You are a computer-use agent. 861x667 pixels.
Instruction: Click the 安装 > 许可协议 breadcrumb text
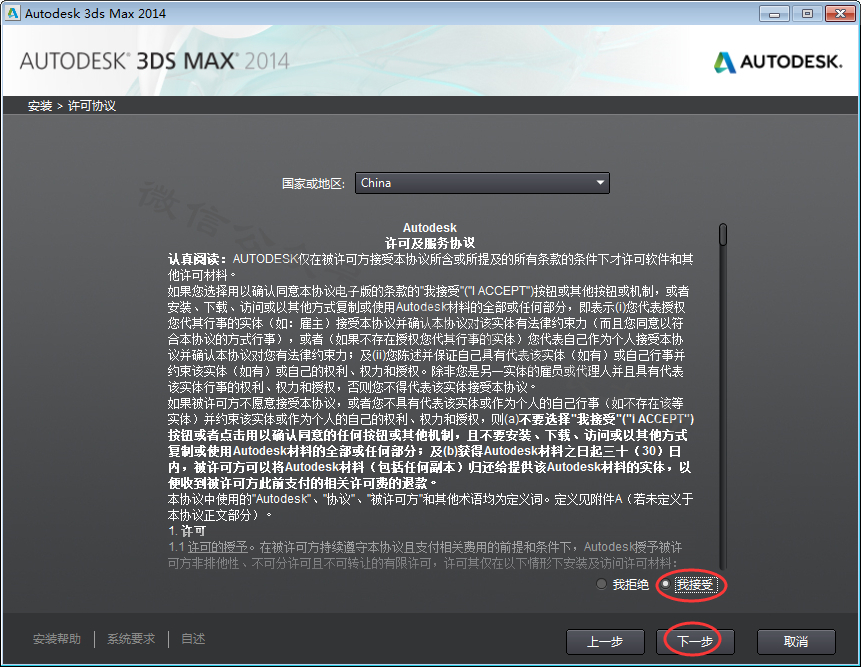[72, 106]
